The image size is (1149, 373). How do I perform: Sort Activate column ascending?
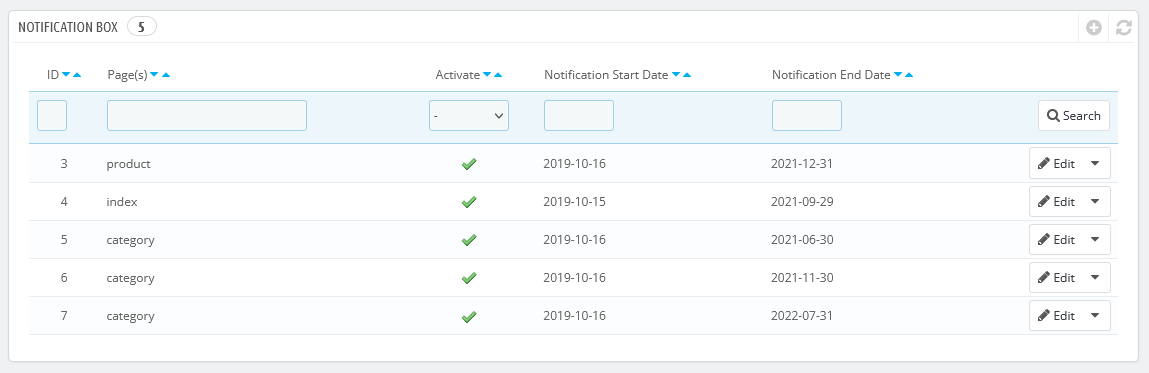[x=498, y=75]
